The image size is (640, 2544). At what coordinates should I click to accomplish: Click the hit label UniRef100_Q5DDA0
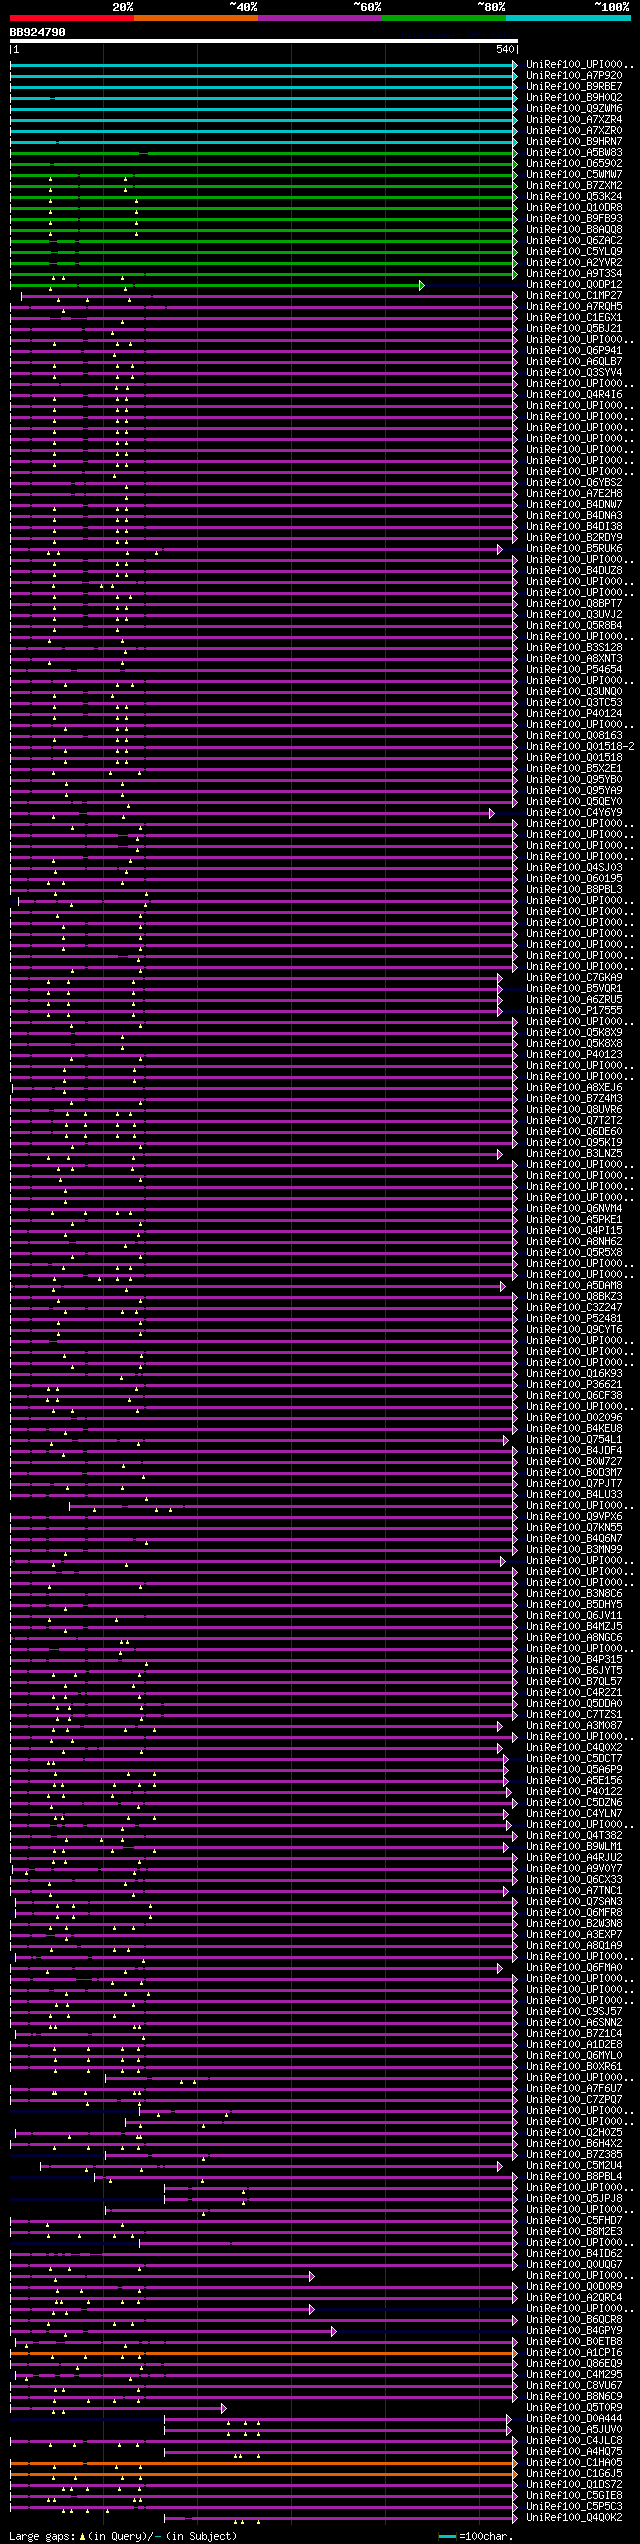point(574,1704)
